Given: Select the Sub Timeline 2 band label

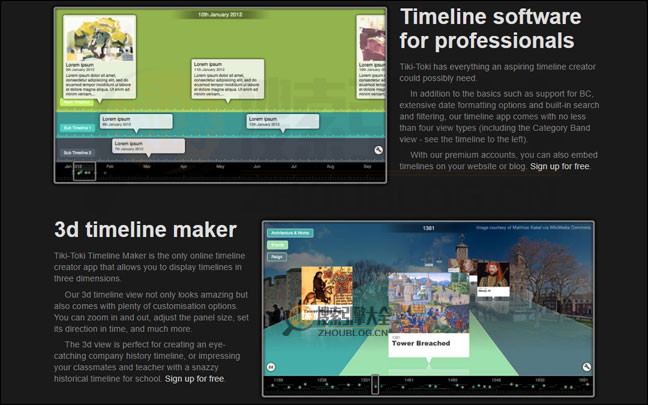Looking at the screenshot, I should 77,152.
